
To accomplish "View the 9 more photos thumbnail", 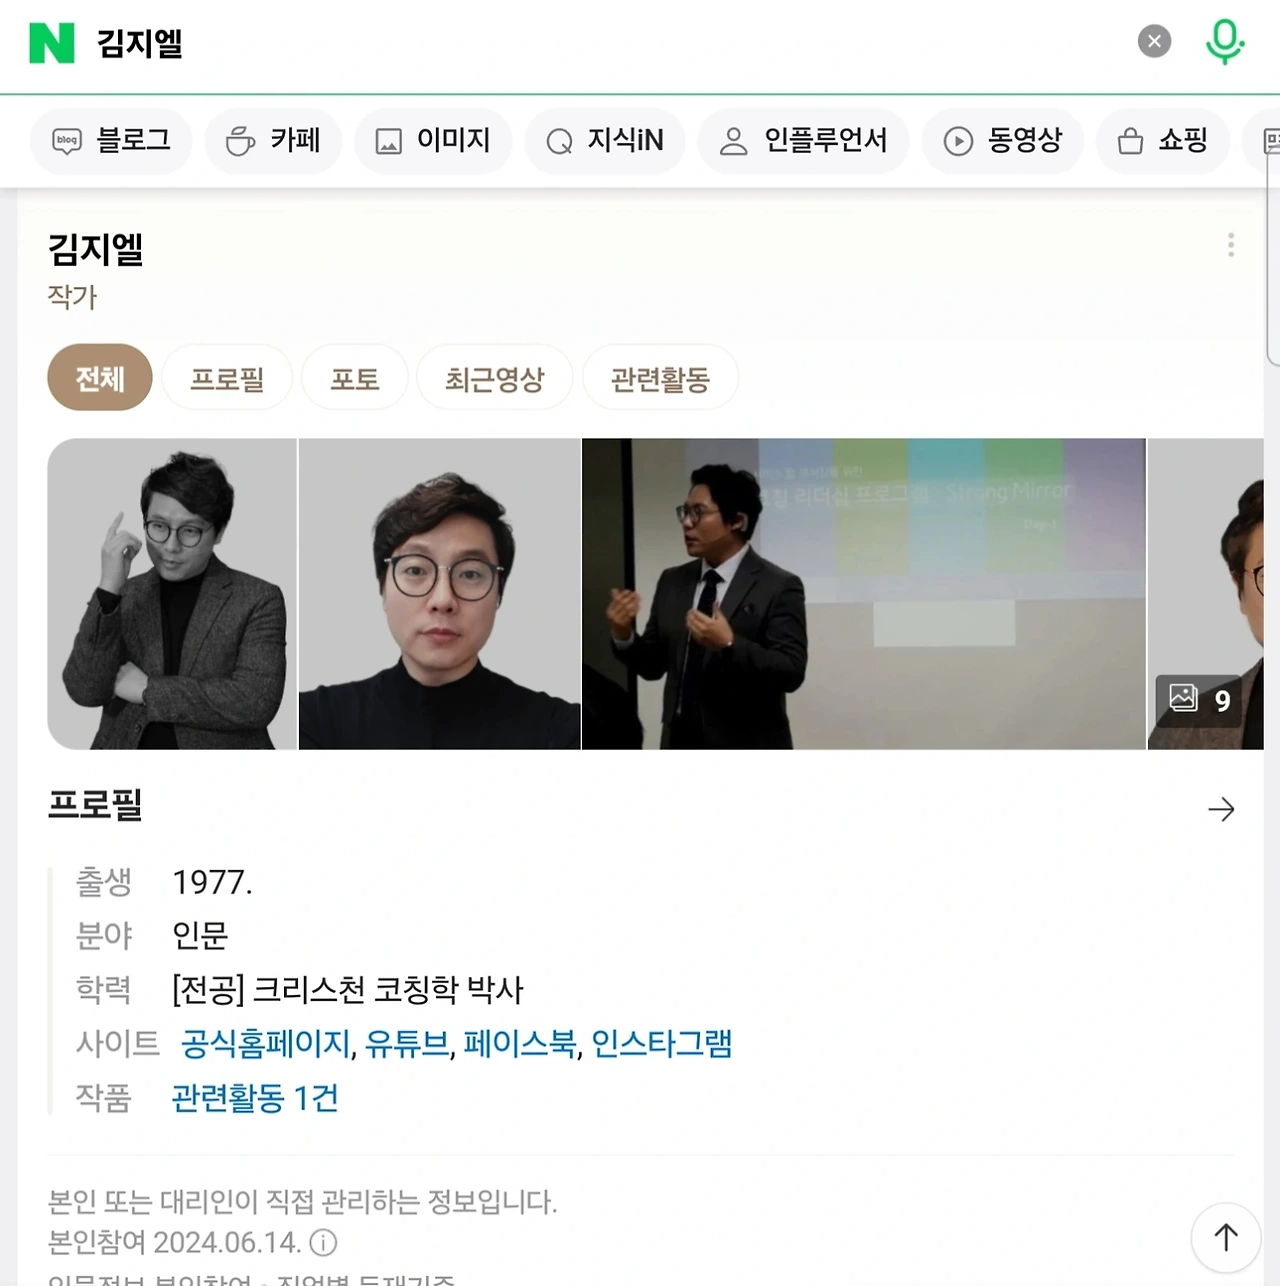I will [1205, 594].
